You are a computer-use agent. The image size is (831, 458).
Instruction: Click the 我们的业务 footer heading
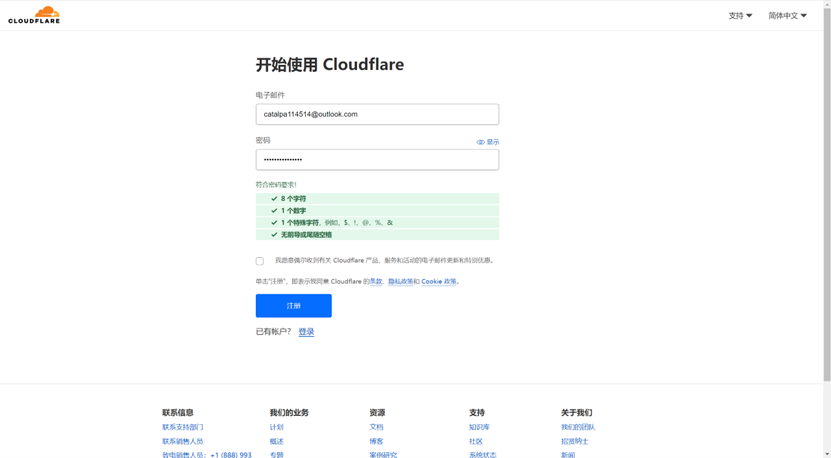click(x=289, y=412)
